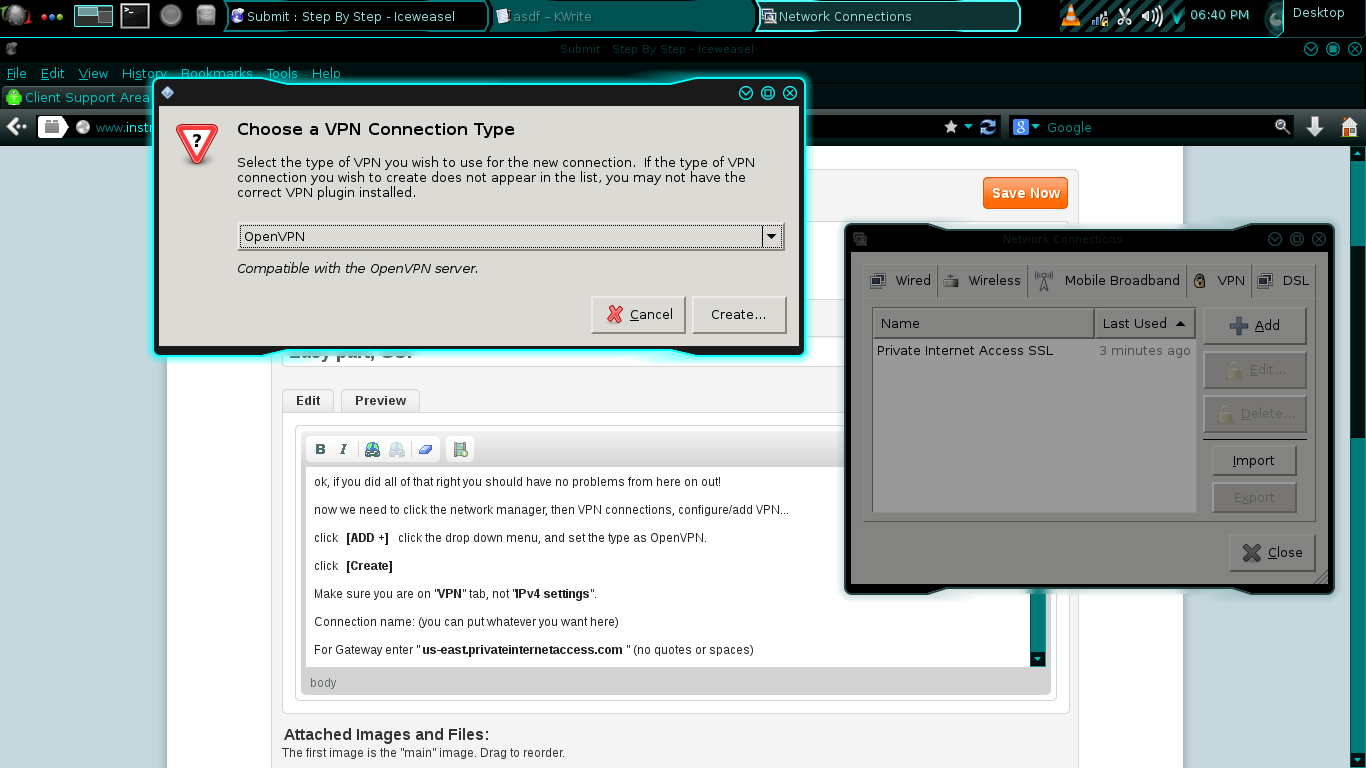
Task: Click the workspace pager in the top panel
Action: click(94, 15)
